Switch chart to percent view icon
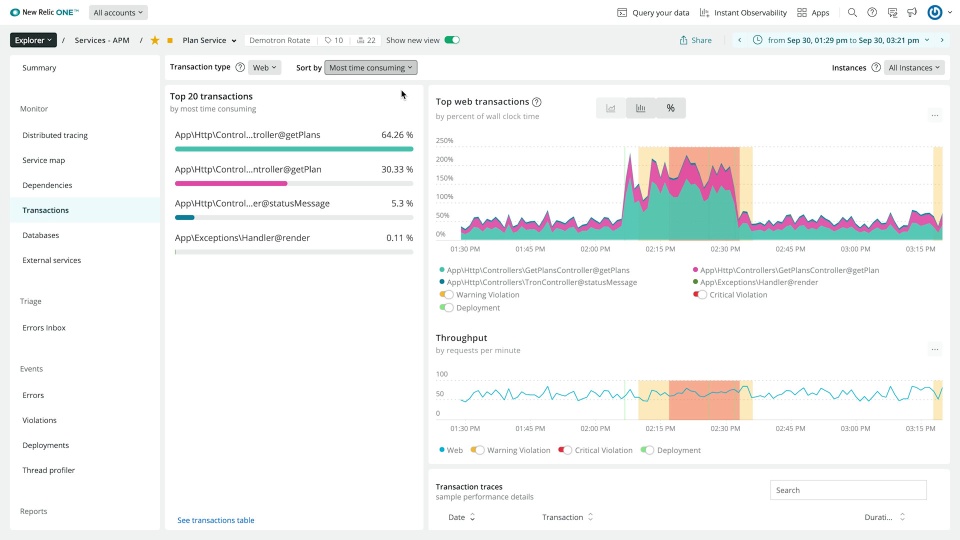Viewport: 960px width, 540px height. tap(670, 108)
